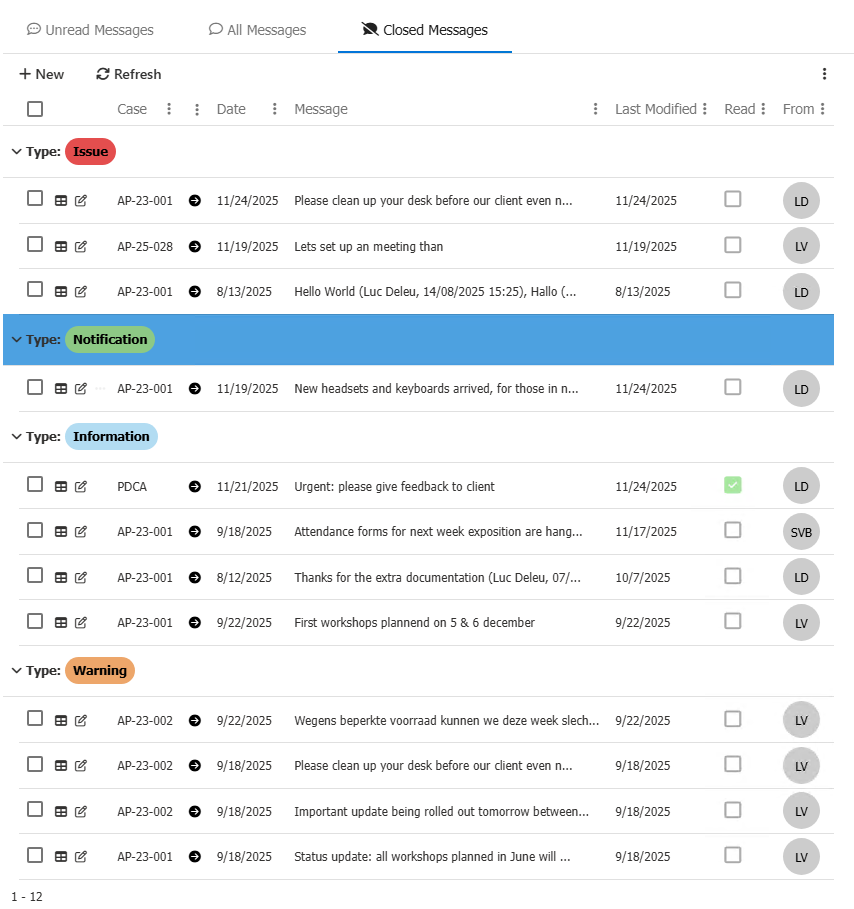The image size is (854, 909).
Task: Click the green Notification type badge
Action: [x=110, y=340]
